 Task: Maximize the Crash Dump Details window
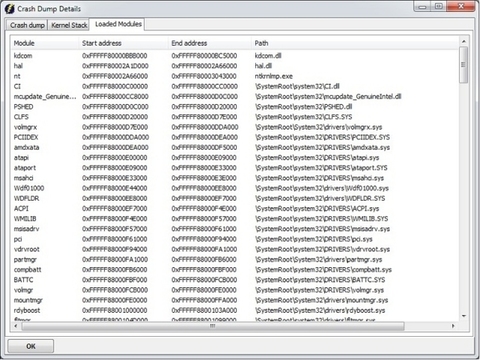click(x=439, y=6)
